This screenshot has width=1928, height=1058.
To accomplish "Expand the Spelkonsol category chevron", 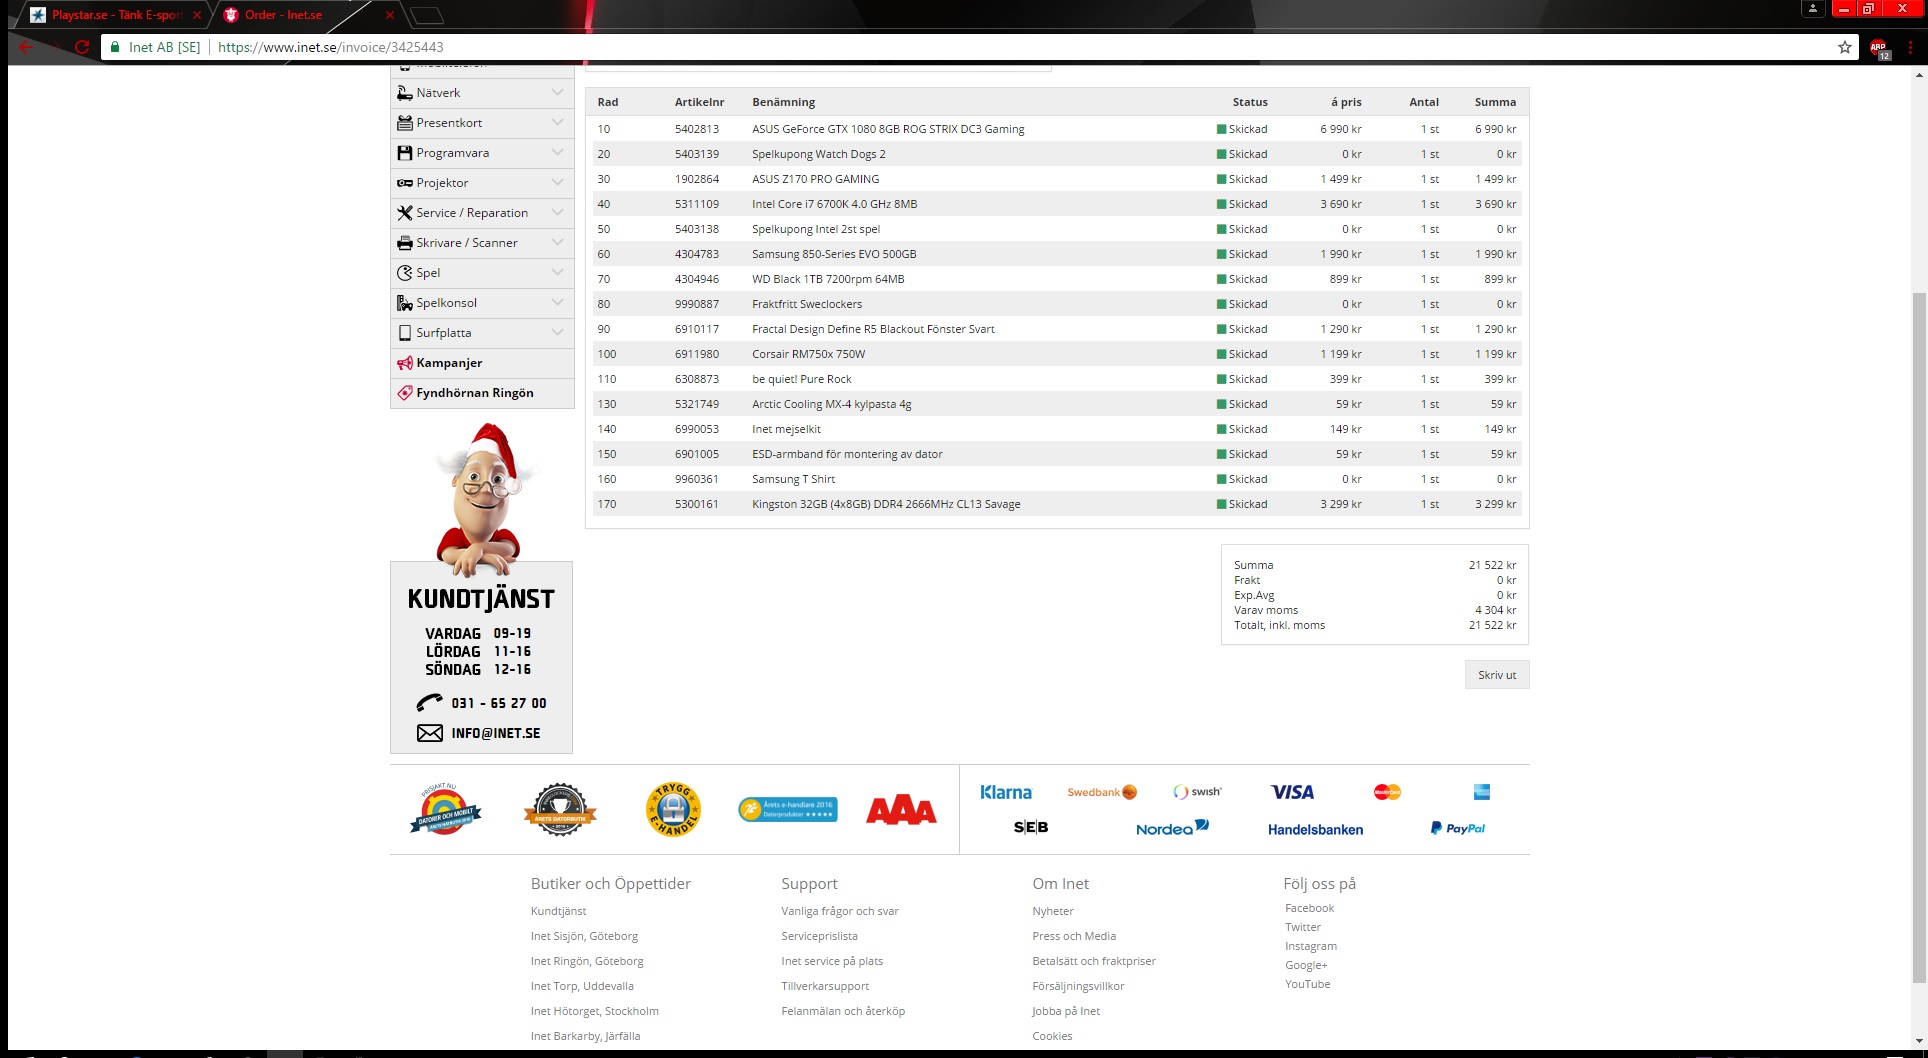I will pyautogui.click(x=557, y=302).
